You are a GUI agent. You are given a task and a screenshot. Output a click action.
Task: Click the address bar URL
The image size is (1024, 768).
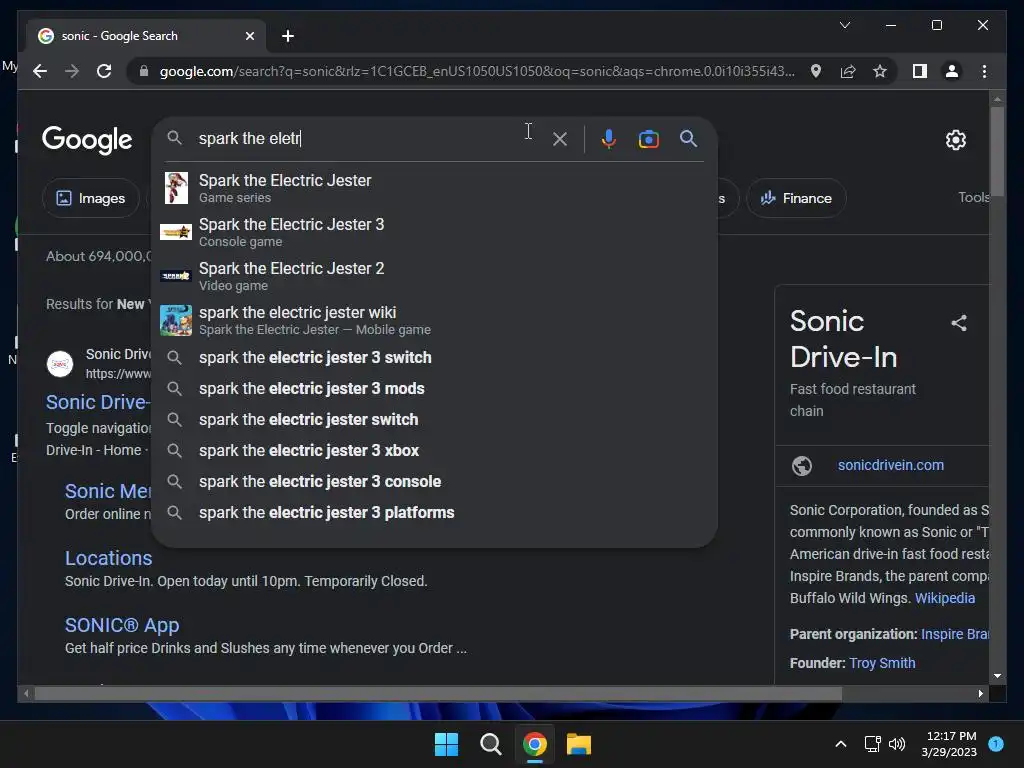click(477, 71)
